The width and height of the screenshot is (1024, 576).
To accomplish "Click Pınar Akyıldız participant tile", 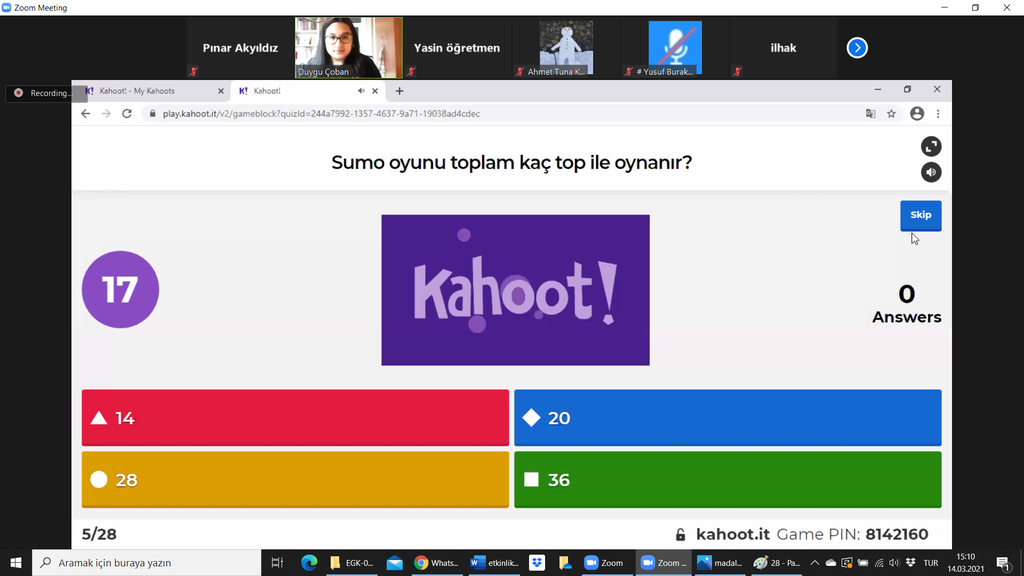I will click(240, 48).
